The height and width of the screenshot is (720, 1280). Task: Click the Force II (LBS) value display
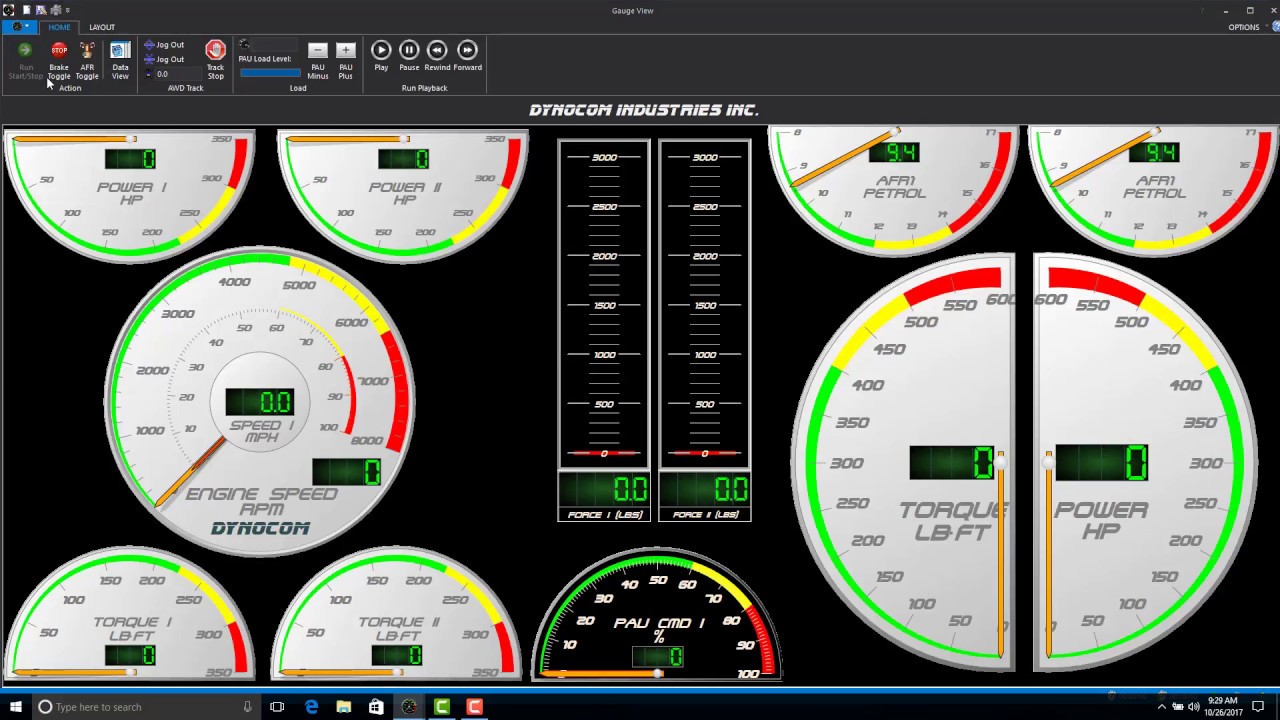[704, 489]
